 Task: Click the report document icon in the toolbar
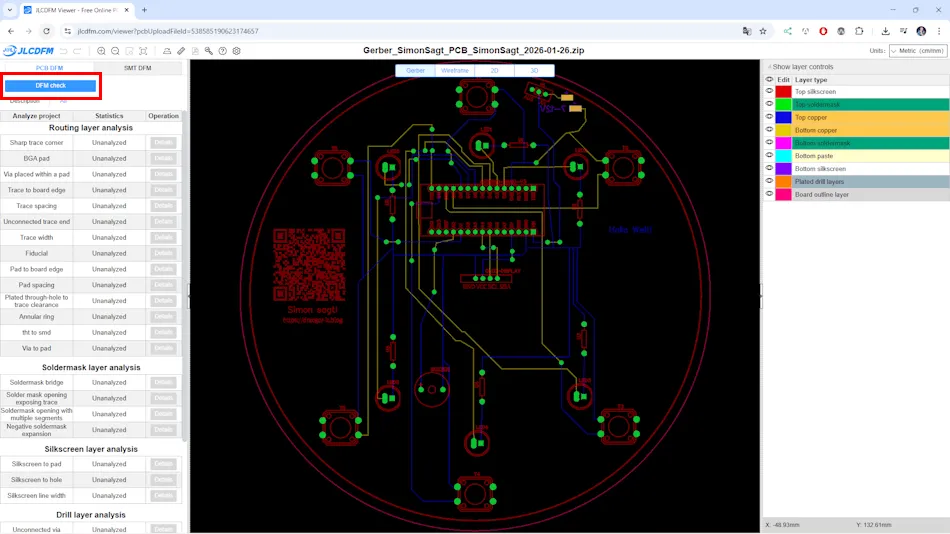(x=195, y=51)
